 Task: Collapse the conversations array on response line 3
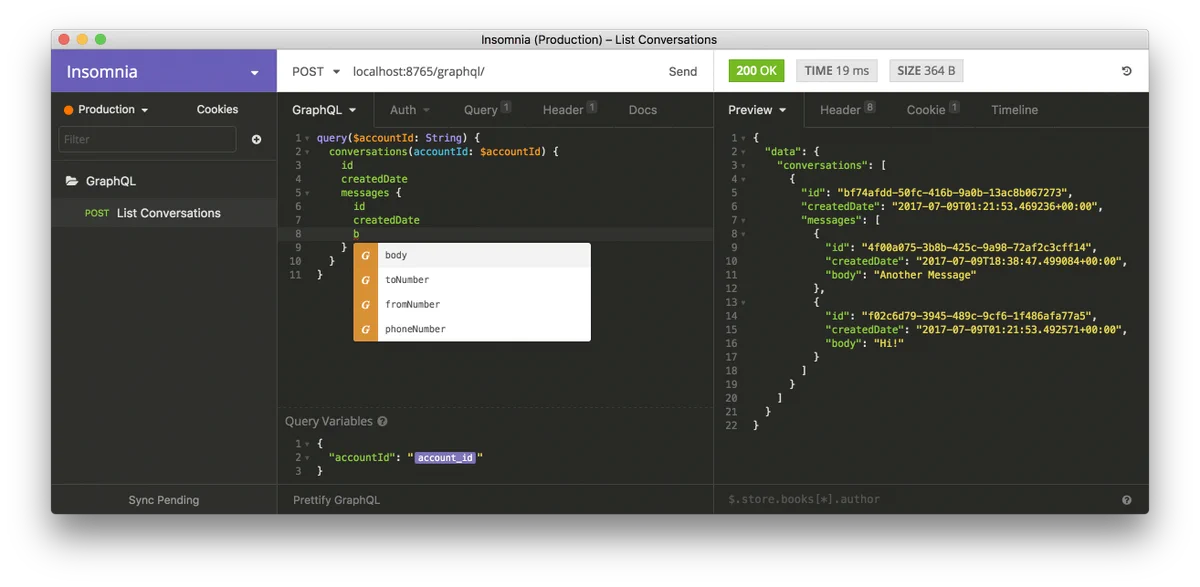pos(744,166)
